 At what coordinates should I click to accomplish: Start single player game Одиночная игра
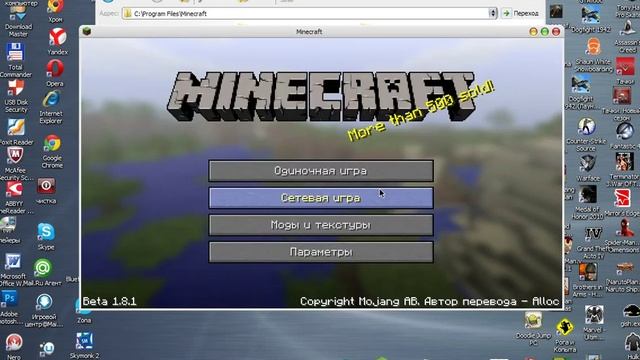click(x=321, y=171)
